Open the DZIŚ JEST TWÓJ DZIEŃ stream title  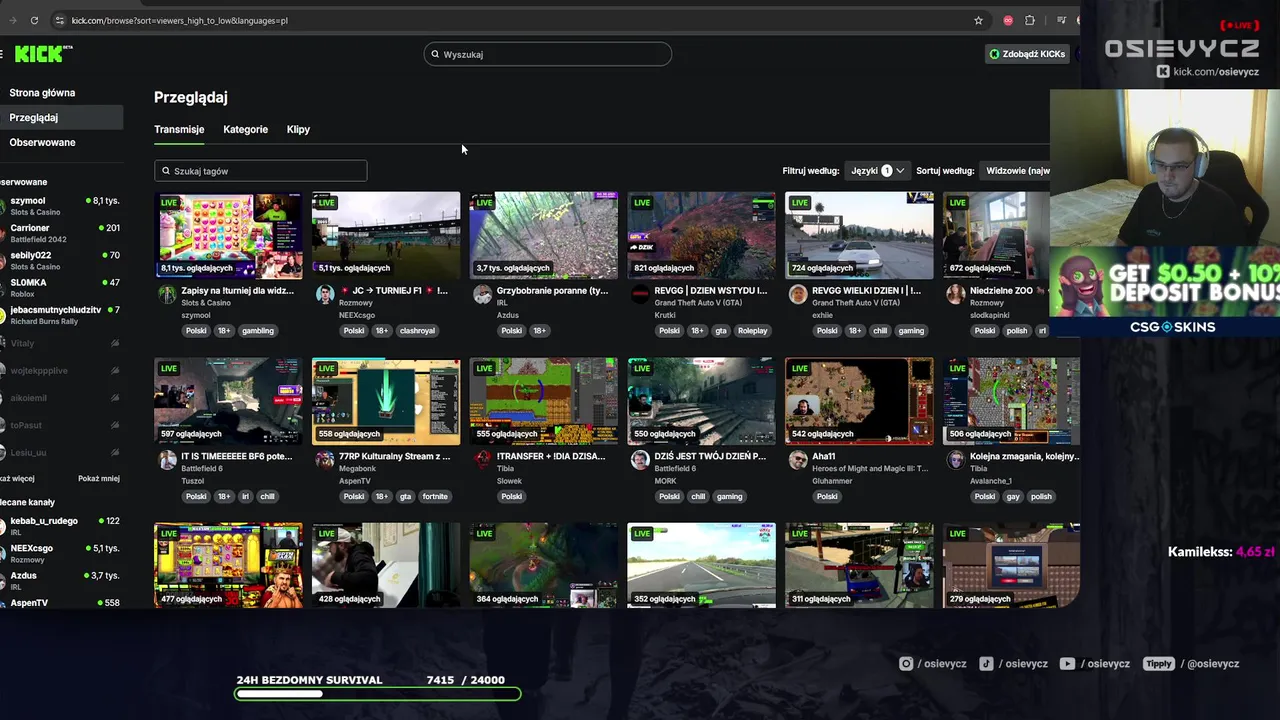710,456
